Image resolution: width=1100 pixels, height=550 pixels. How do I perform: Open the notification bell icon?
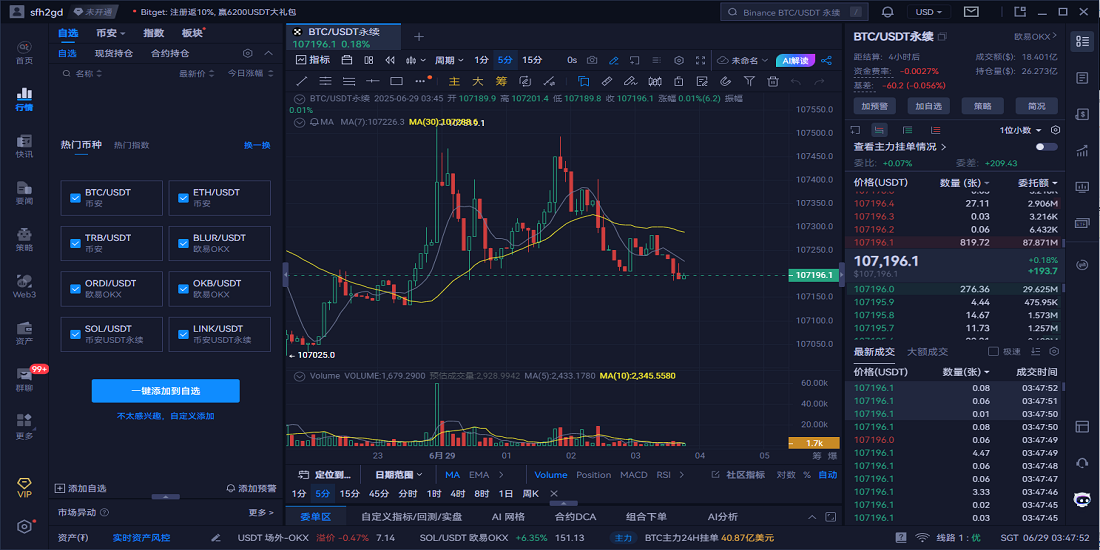[x=887, y=12]
